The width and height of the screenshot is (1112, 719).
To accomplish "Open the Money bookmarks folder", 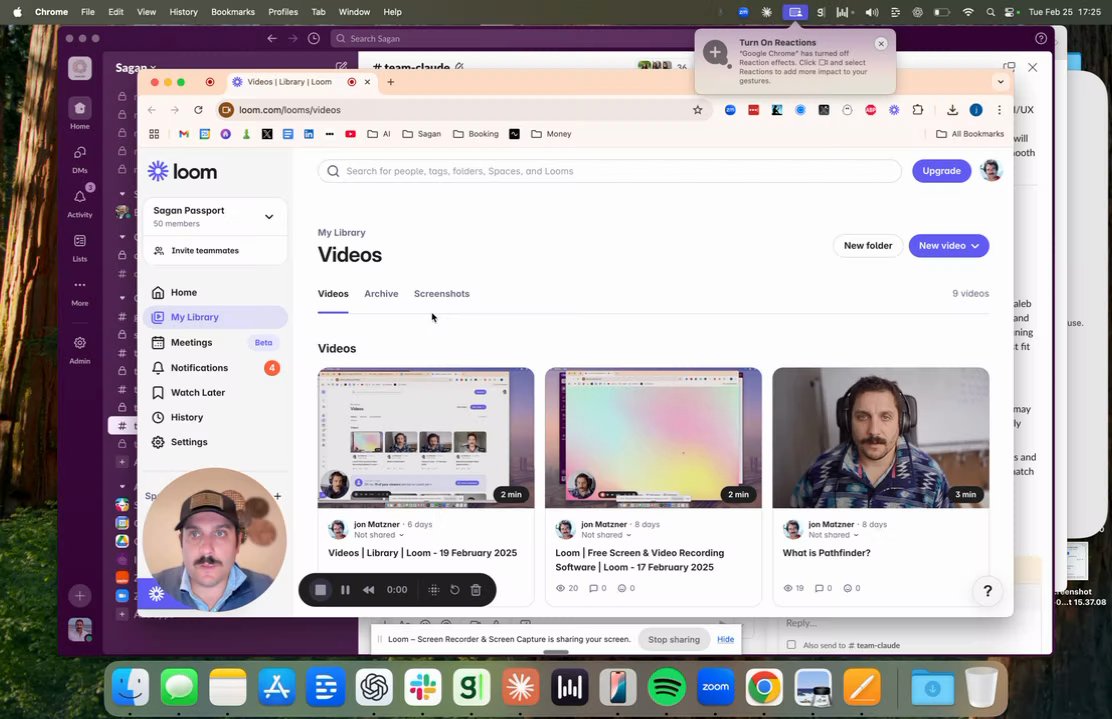I will pos(551,134).
